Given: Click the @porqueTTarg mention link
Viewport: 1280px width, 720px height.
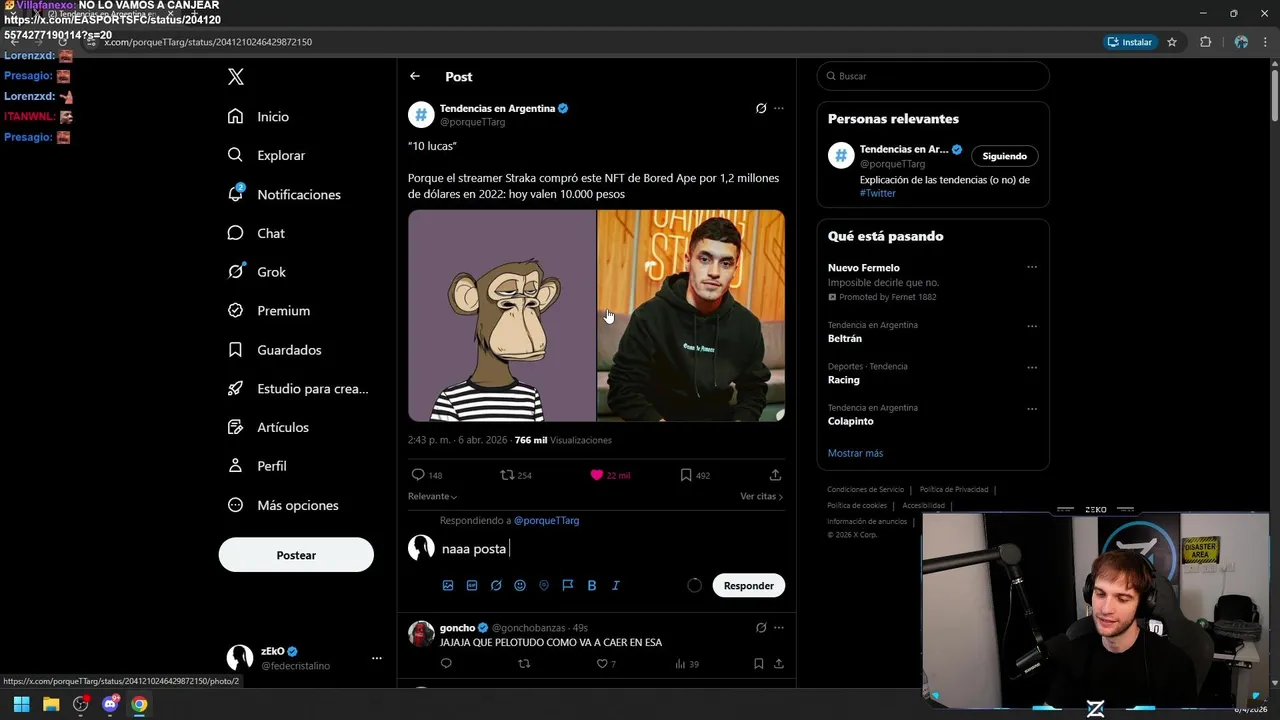Looking at the screenshot, I should 546,520.
